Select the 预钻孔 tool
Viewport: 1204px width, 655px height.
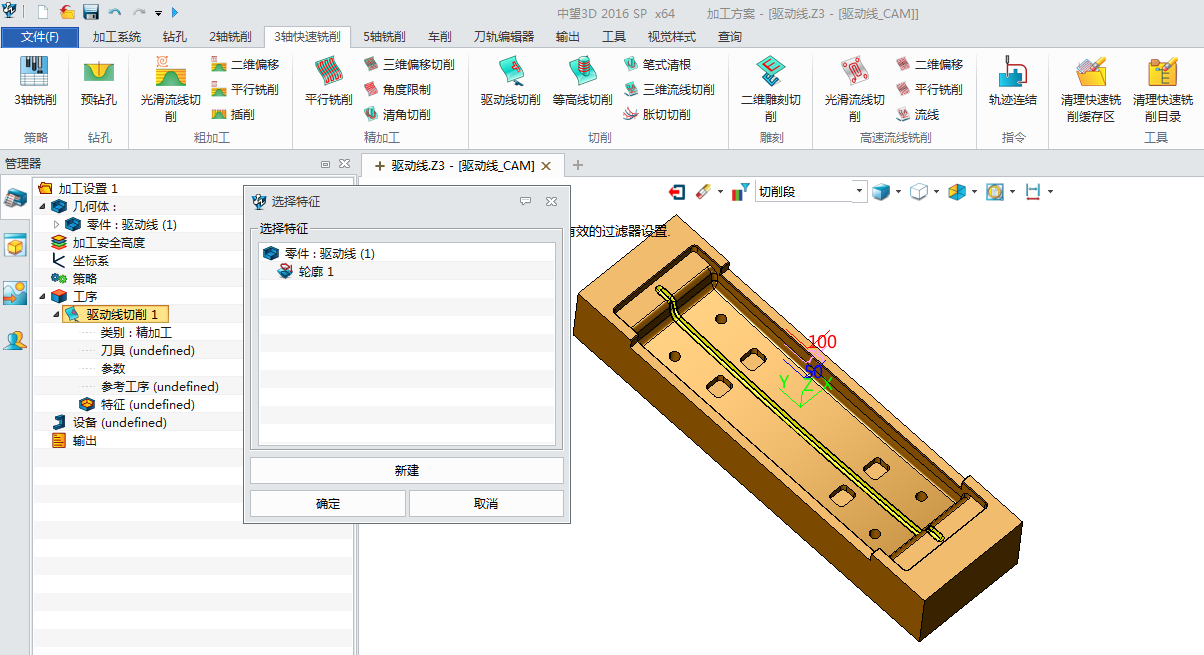(98, 75)
